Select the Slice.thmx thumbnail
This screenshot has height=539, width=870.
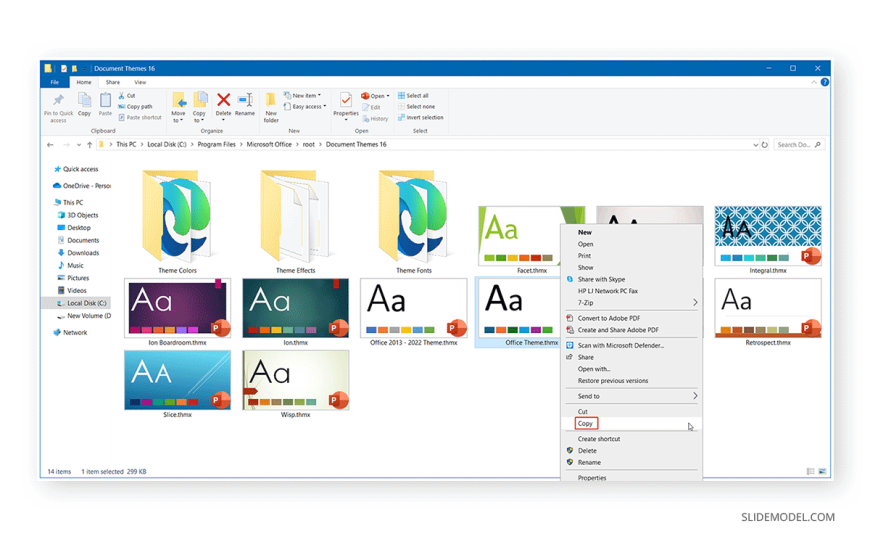pyautogui.click(x=178, y=380)
